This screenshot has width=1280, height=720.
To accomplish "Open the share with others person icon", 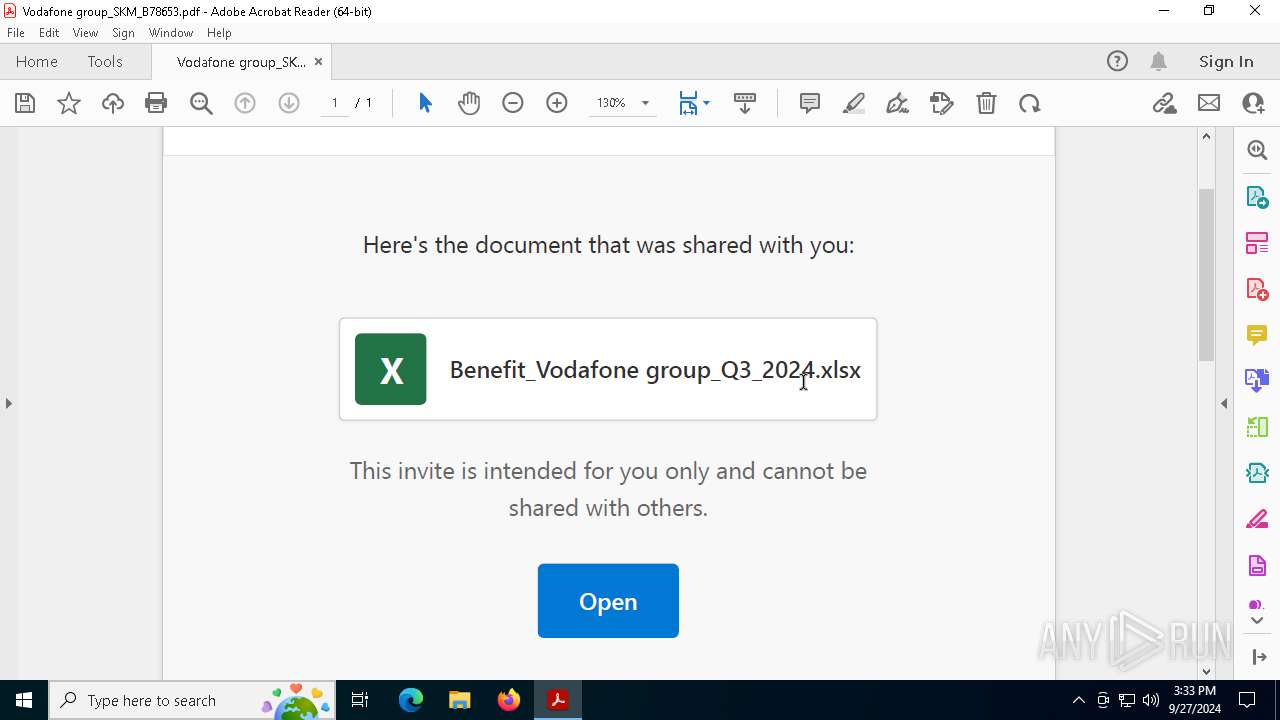I will 1253,103.
